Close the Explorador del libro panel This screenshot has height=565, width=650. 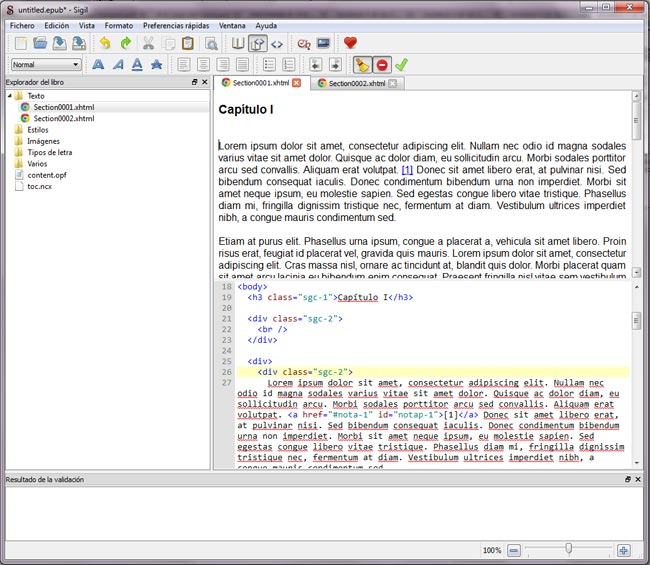(204, 82)
